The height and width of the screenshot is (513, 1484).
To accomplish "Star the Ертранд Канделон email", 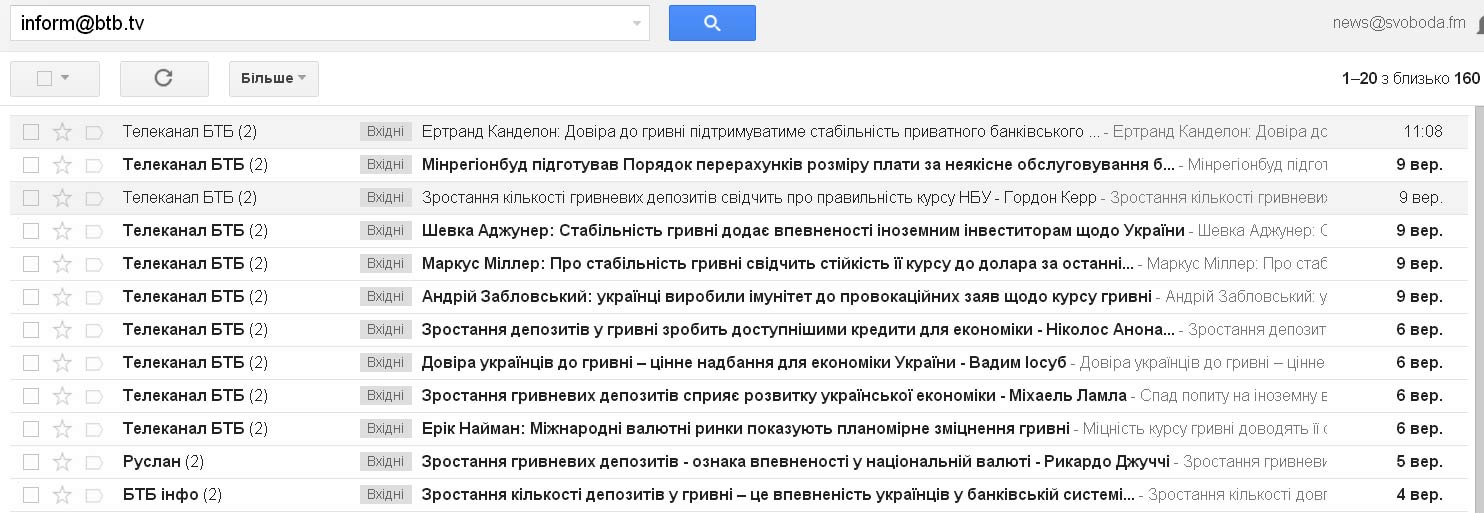I will [x=62, y=132].
